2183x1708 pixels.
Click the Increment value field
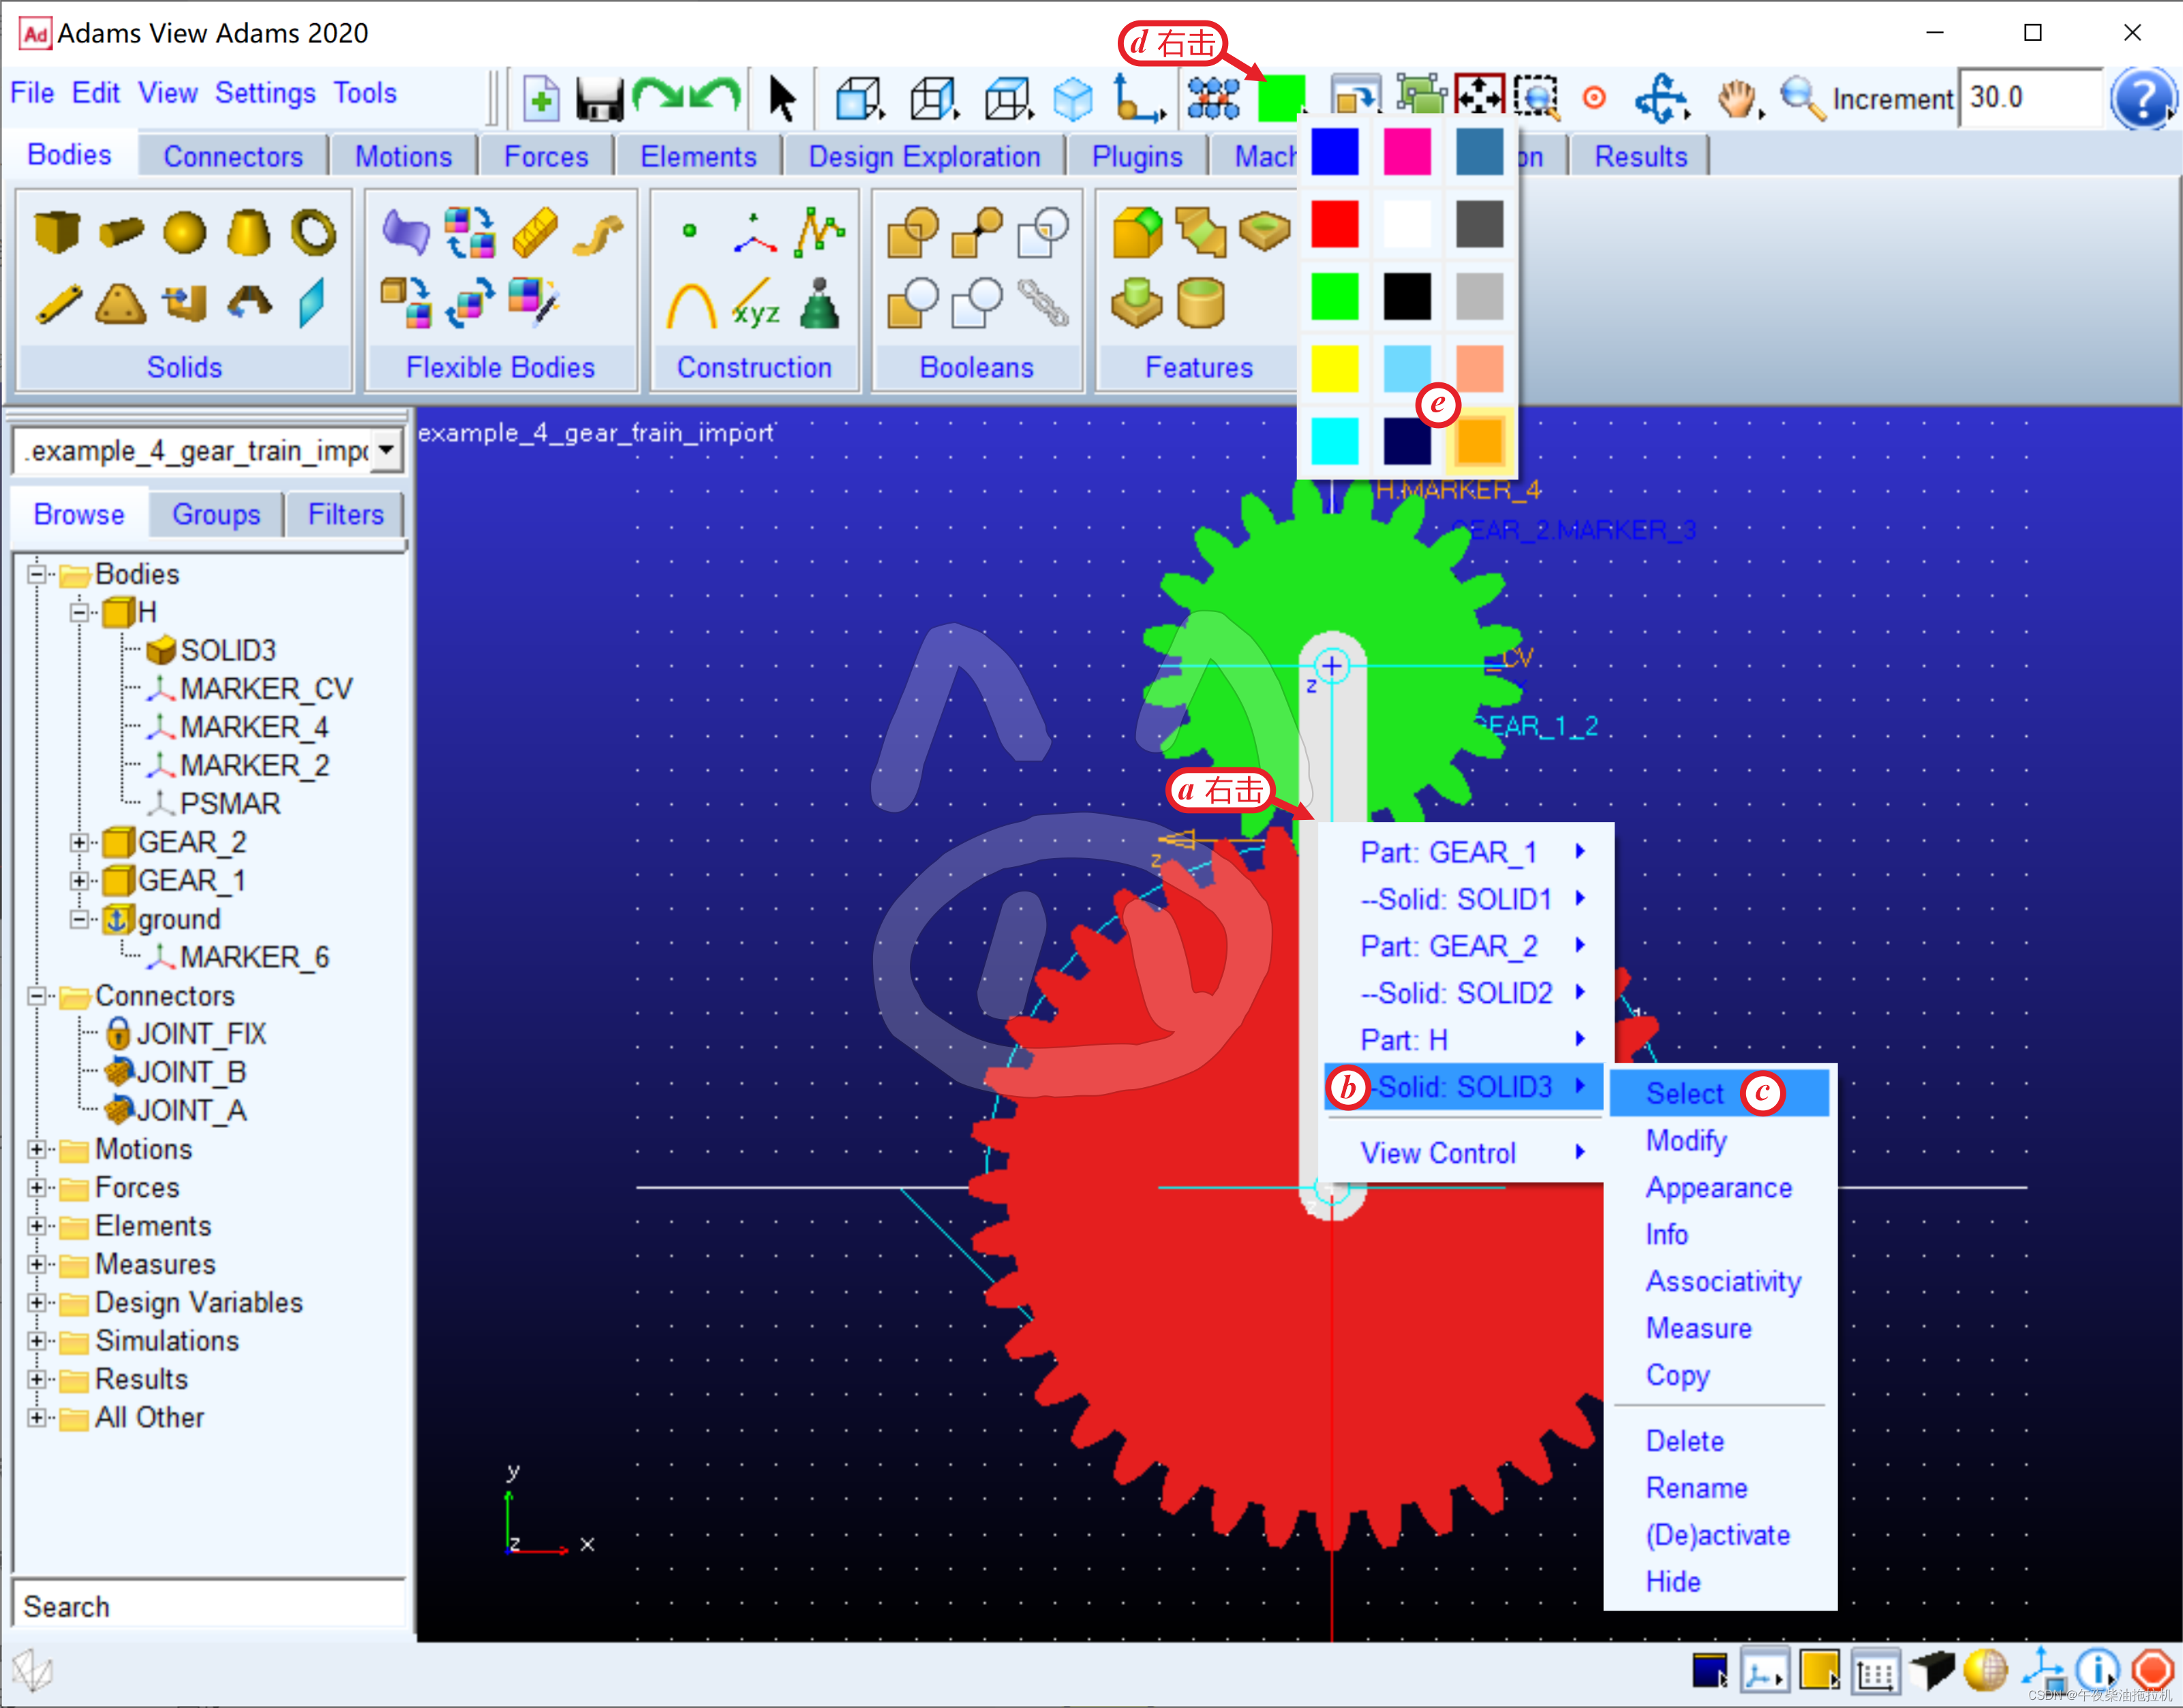2030,98
